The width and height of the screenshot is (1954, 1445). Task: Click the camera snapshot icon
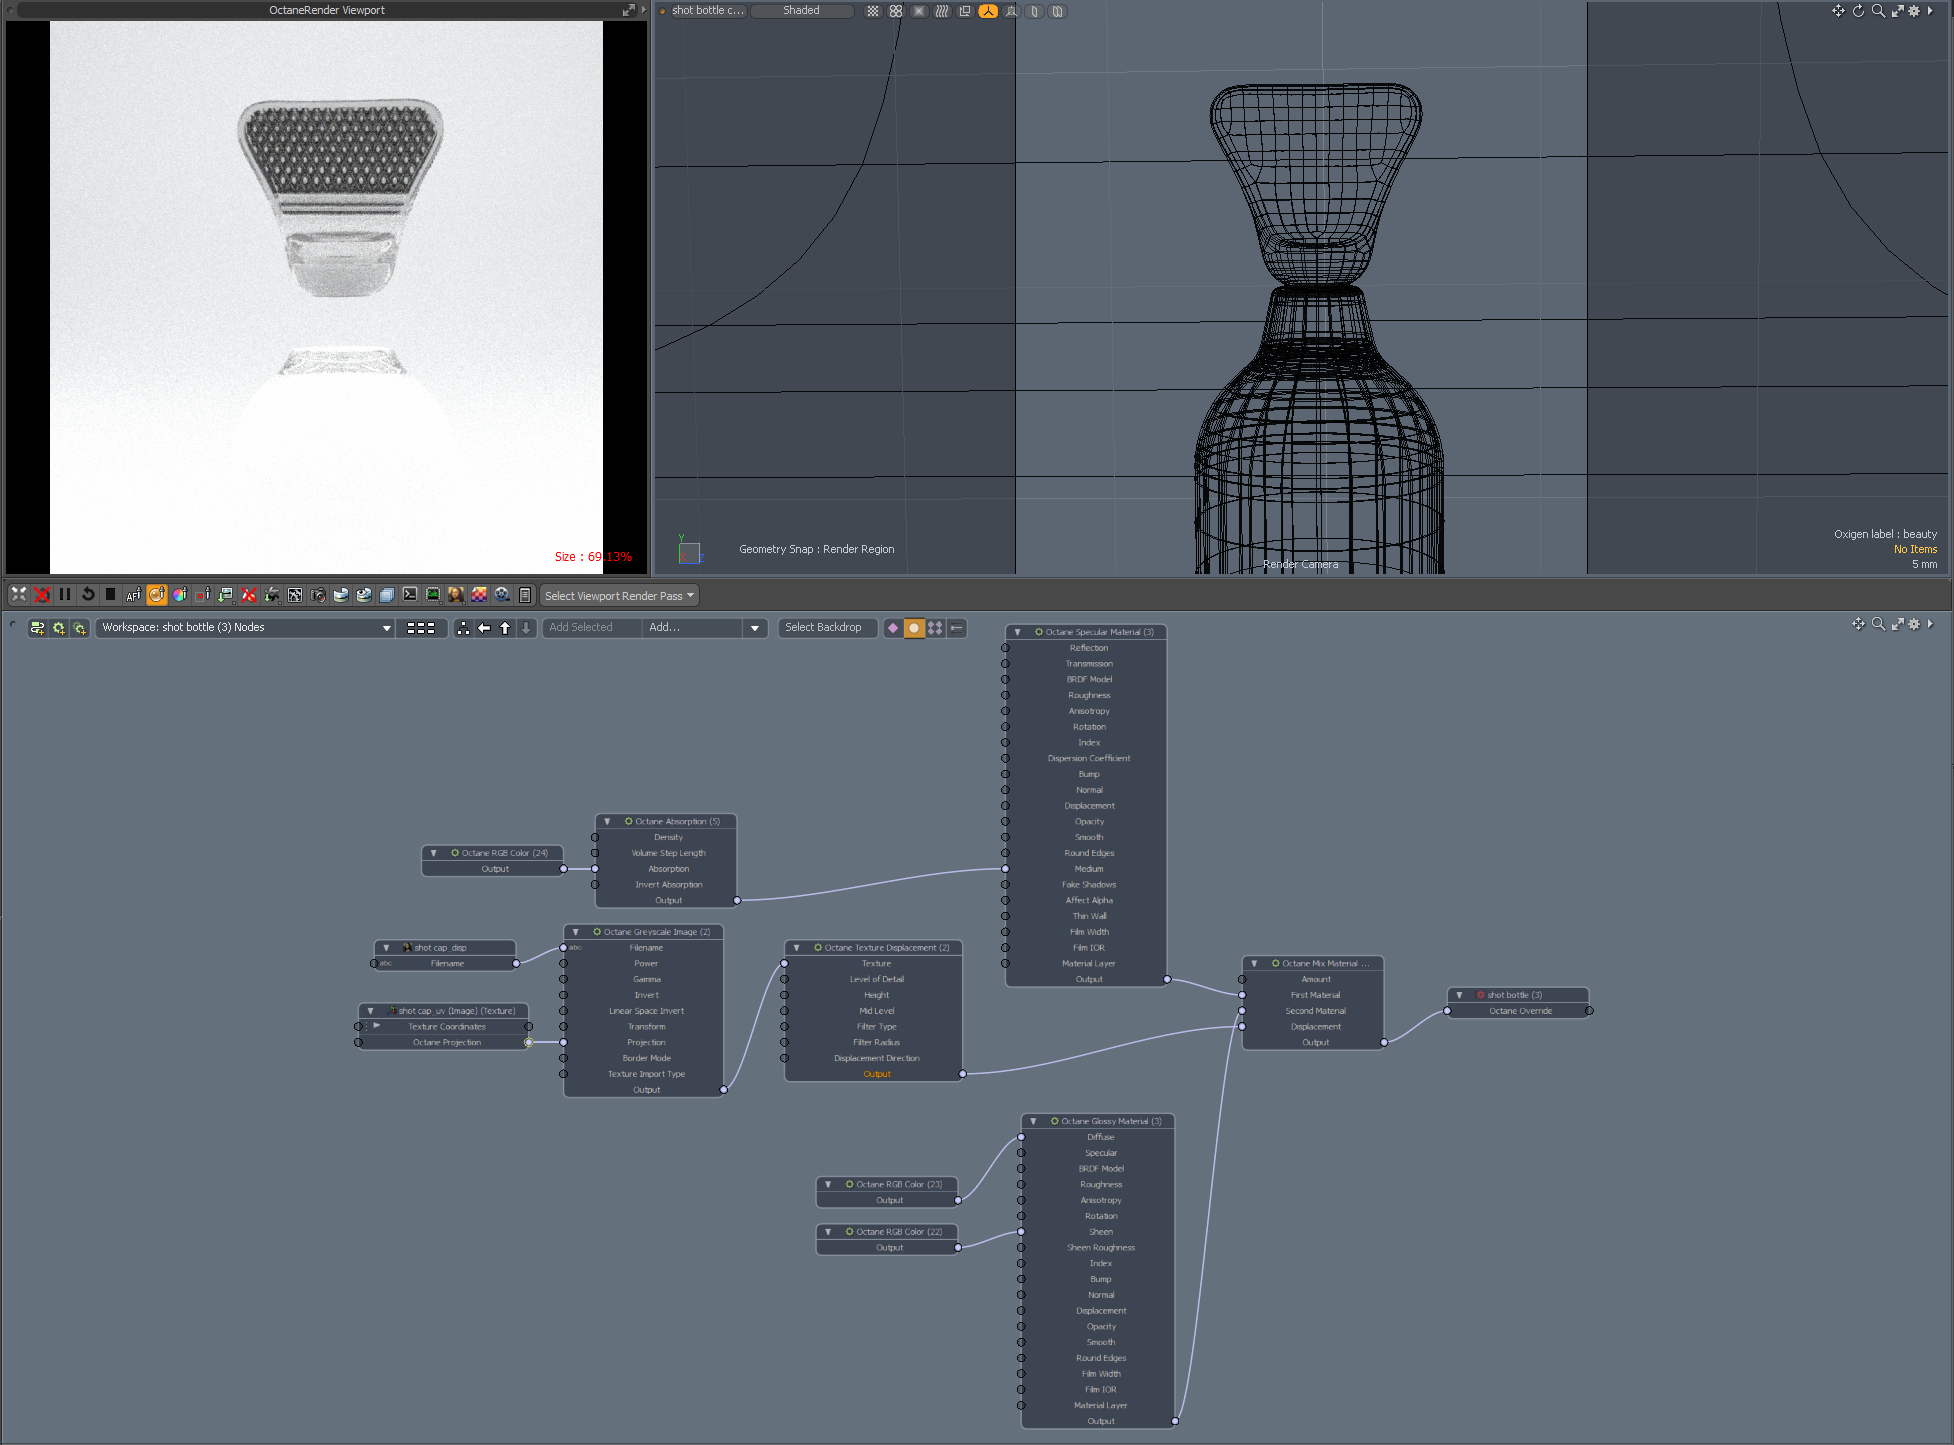click(318, 595)
